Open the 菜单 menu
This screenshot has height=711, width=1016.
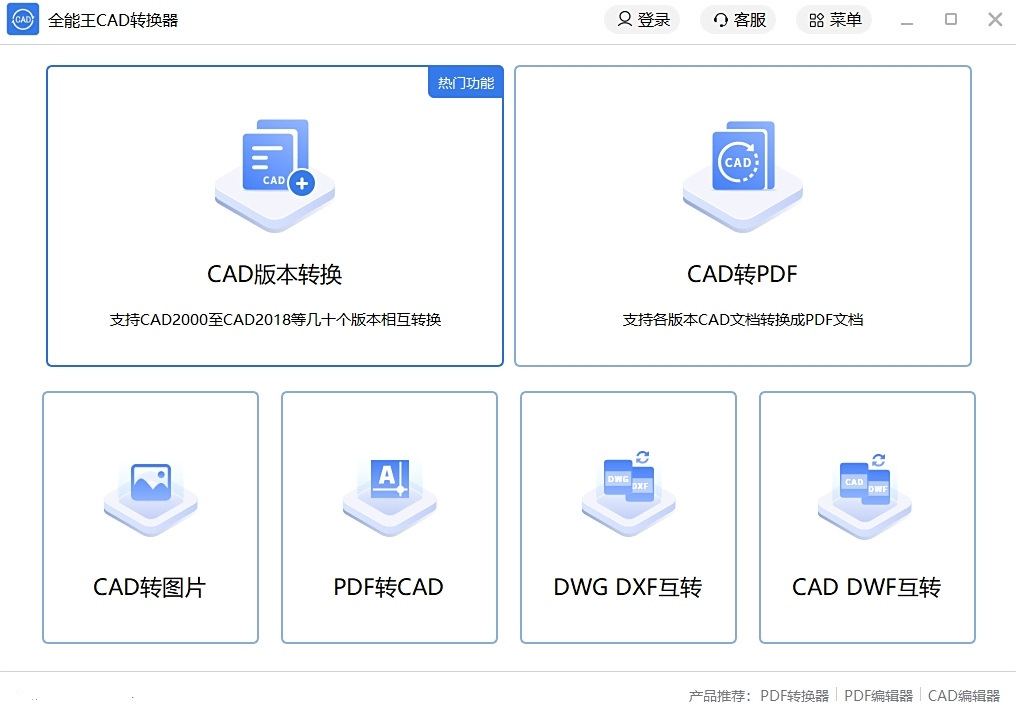pos(834,20)
